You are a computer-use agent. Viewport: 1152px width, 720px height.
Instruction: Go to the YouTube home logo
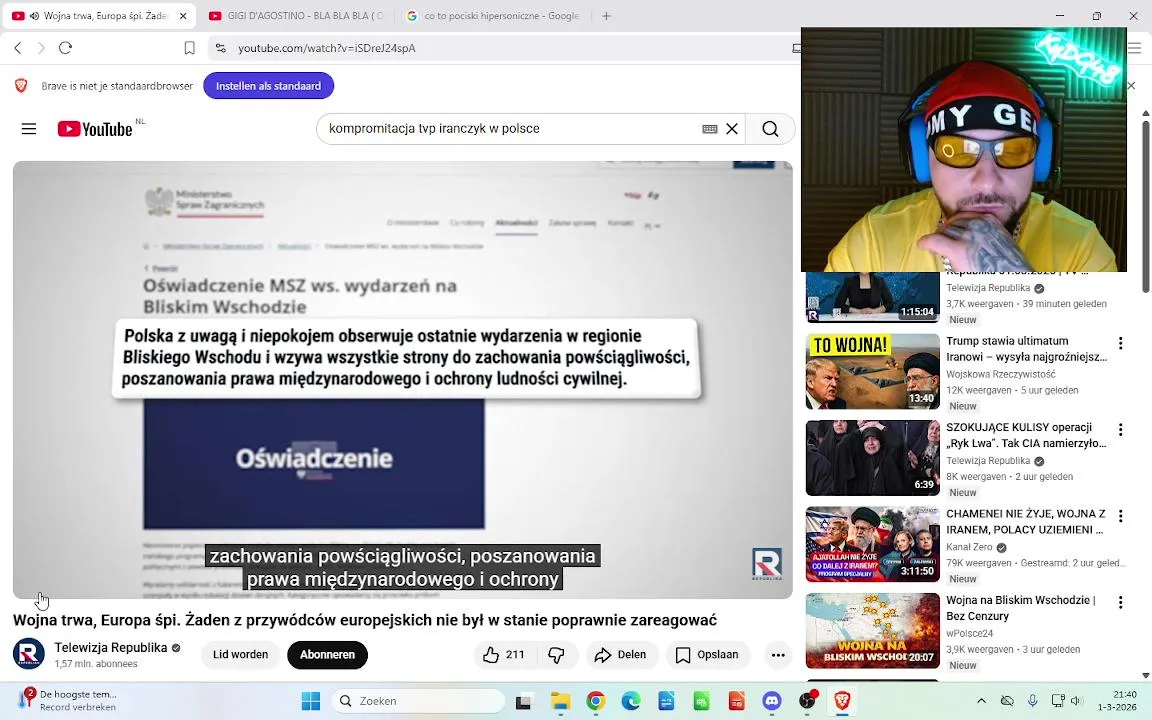click(95, 129)
